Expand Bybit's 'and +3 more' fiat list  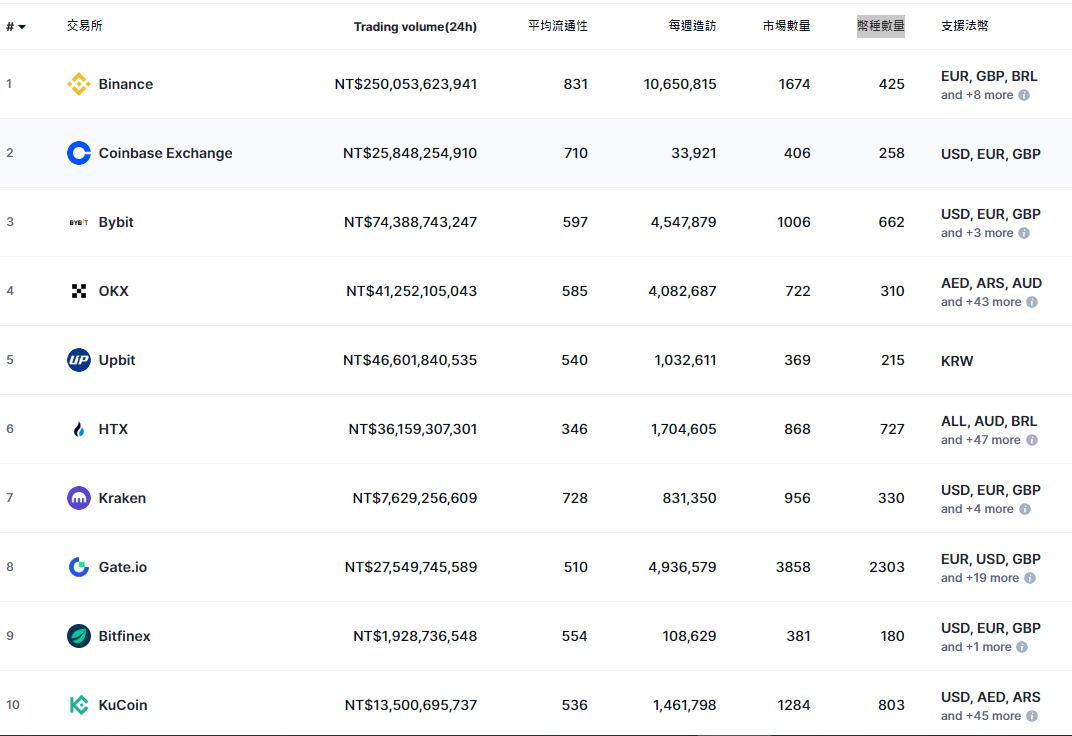[x=977, y=233]
